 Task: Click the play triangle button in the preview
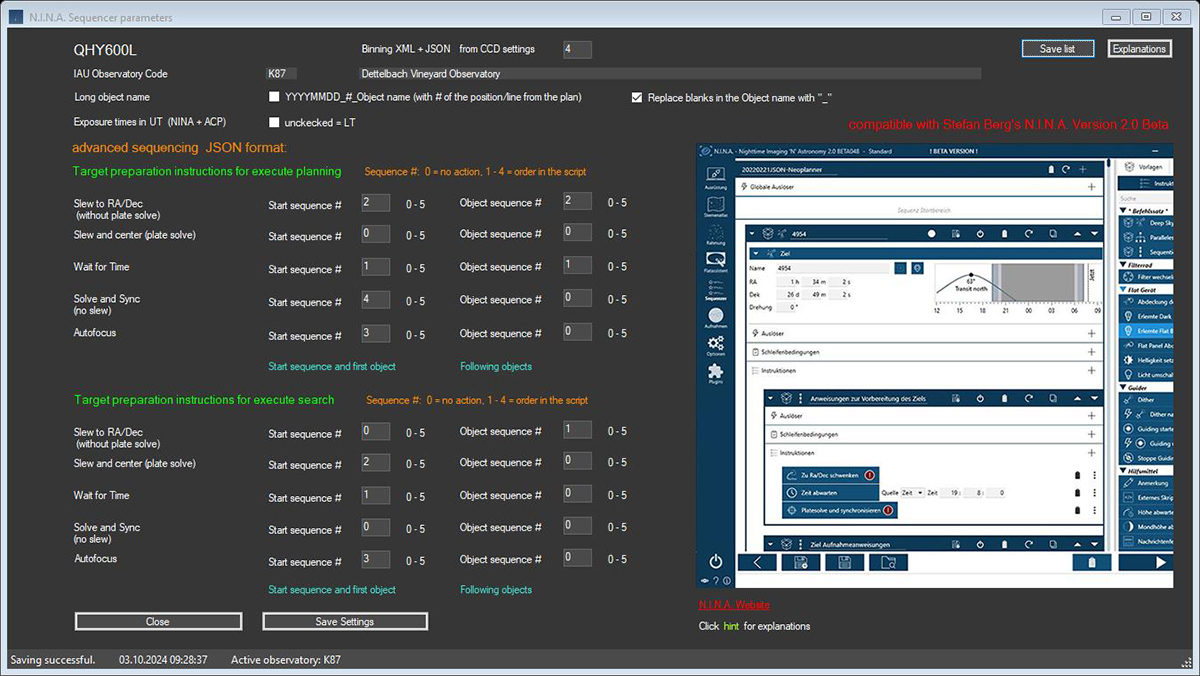(x=1160, y=563)
